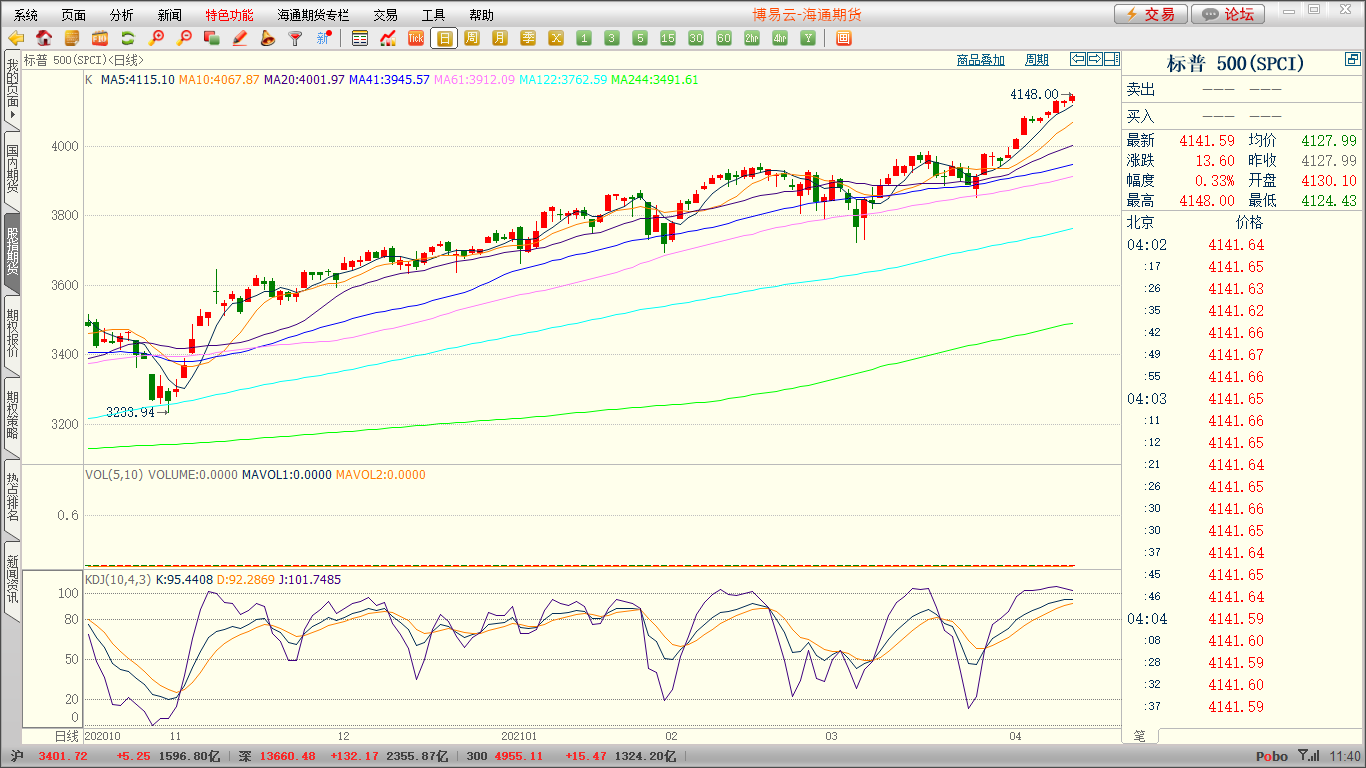
Task: Click restore icon on quote panel
Action: (1352, 60)
